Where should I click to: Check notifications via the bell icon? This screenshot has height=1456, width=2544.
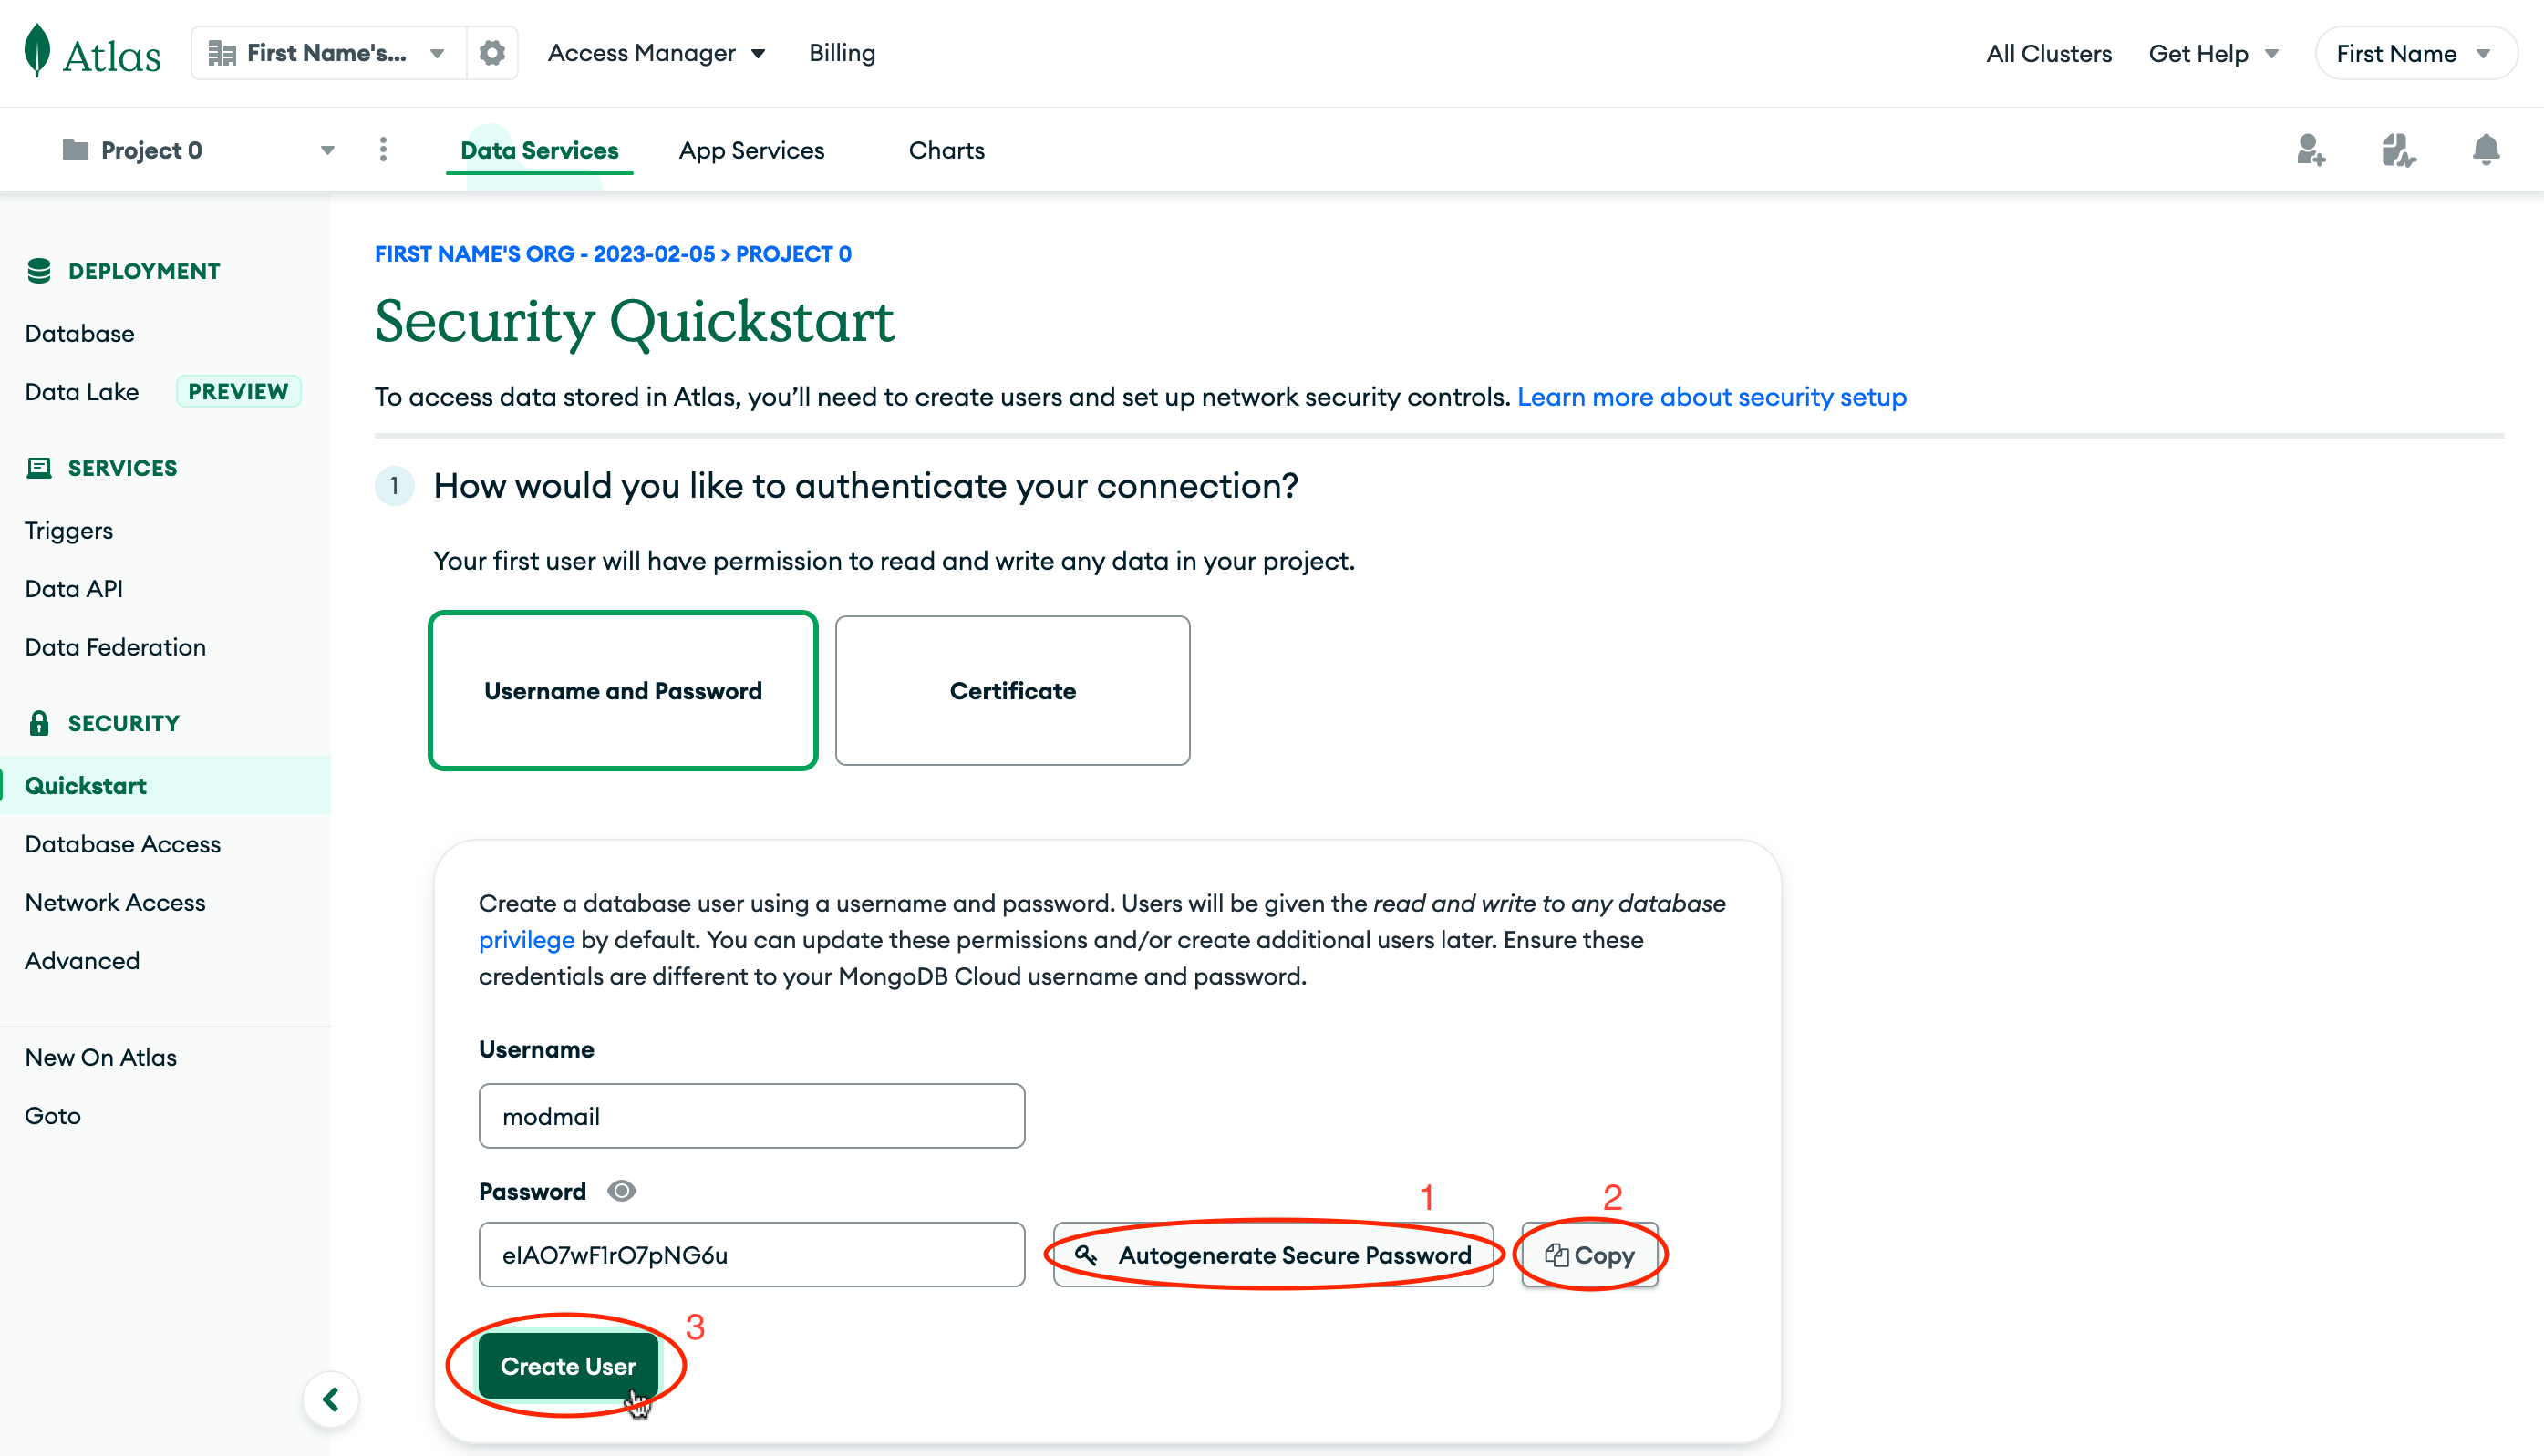coord(2486,150)
